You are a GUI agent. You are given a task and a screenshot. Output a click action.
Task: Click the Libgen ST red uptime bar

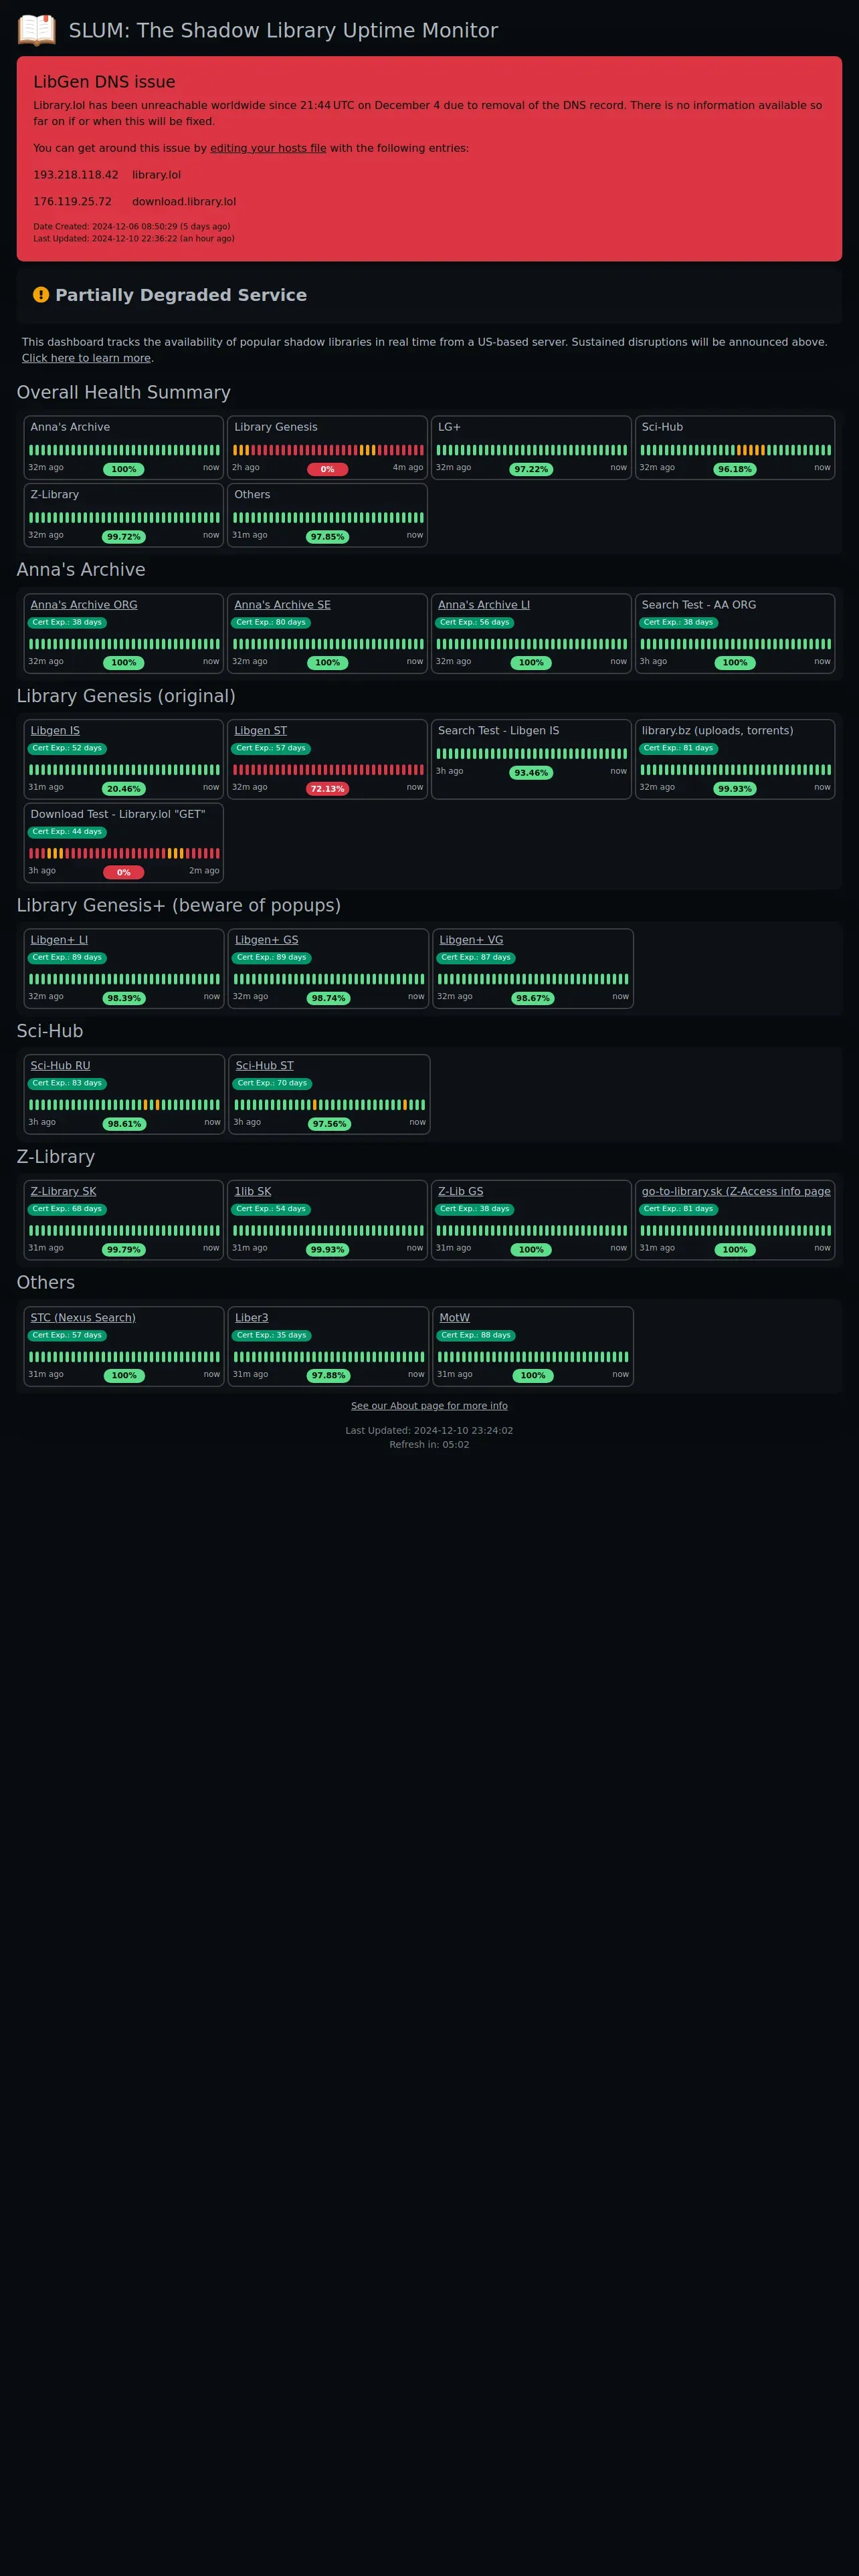[x=328, y=770]
